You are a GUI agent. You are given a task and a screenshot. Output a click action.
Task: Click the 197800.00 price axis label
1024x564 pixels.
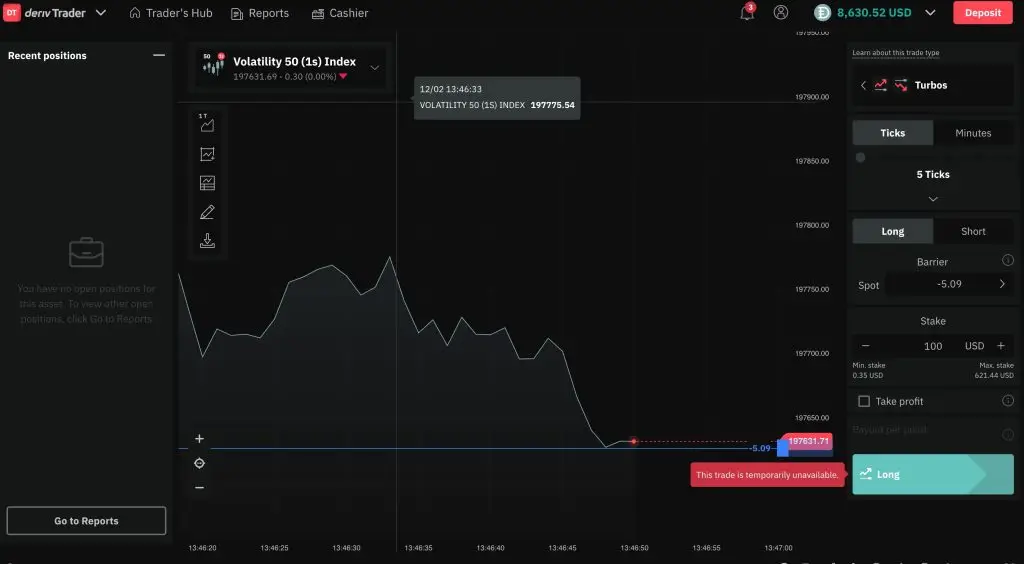[x=812, y=225]
